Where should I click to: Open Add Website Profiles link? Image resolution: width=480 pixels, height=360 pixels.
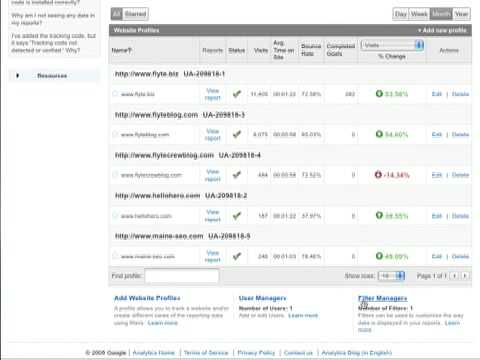click(x=147, y=298)
